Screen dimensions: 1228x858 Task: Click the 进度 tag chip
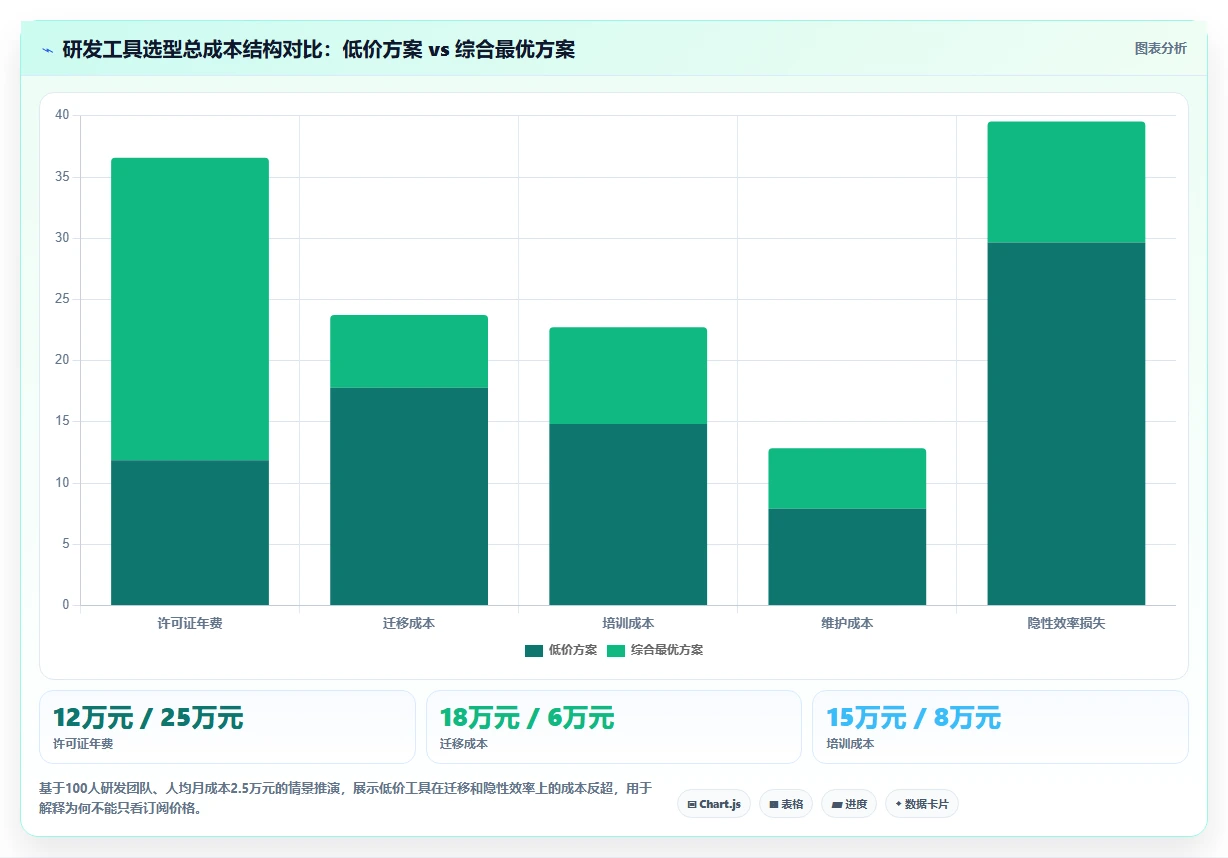[849, 804]
